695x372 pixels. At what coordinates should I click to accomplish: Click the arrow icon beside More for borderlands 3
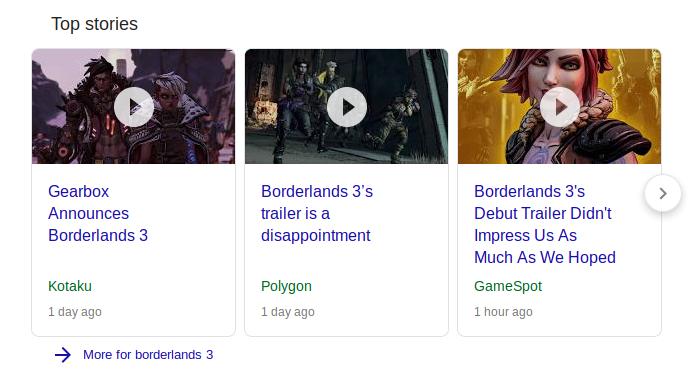point(62,355)
